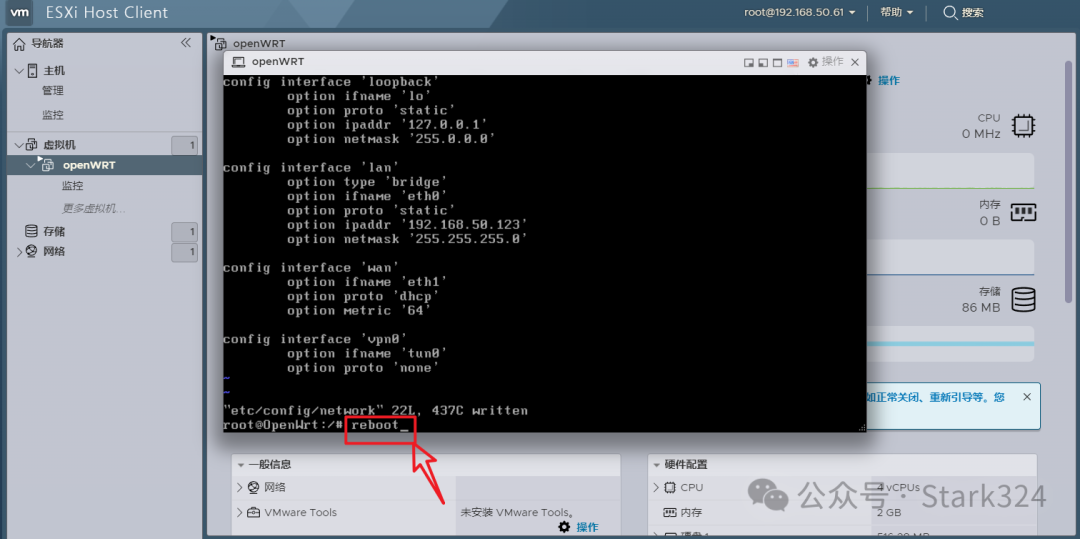Click the 2 GB memory value
Image resolution: width=1080 pixels, height=539 pixels.
tap(889, 513)
